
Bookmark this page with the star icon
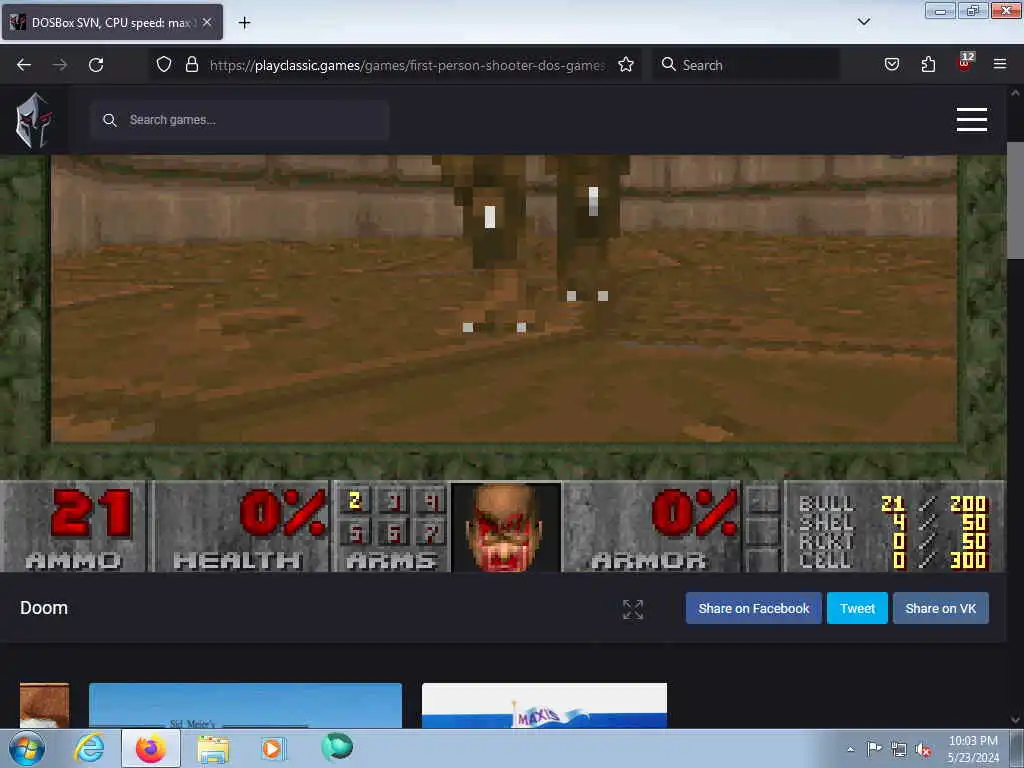tap(626, 64)
